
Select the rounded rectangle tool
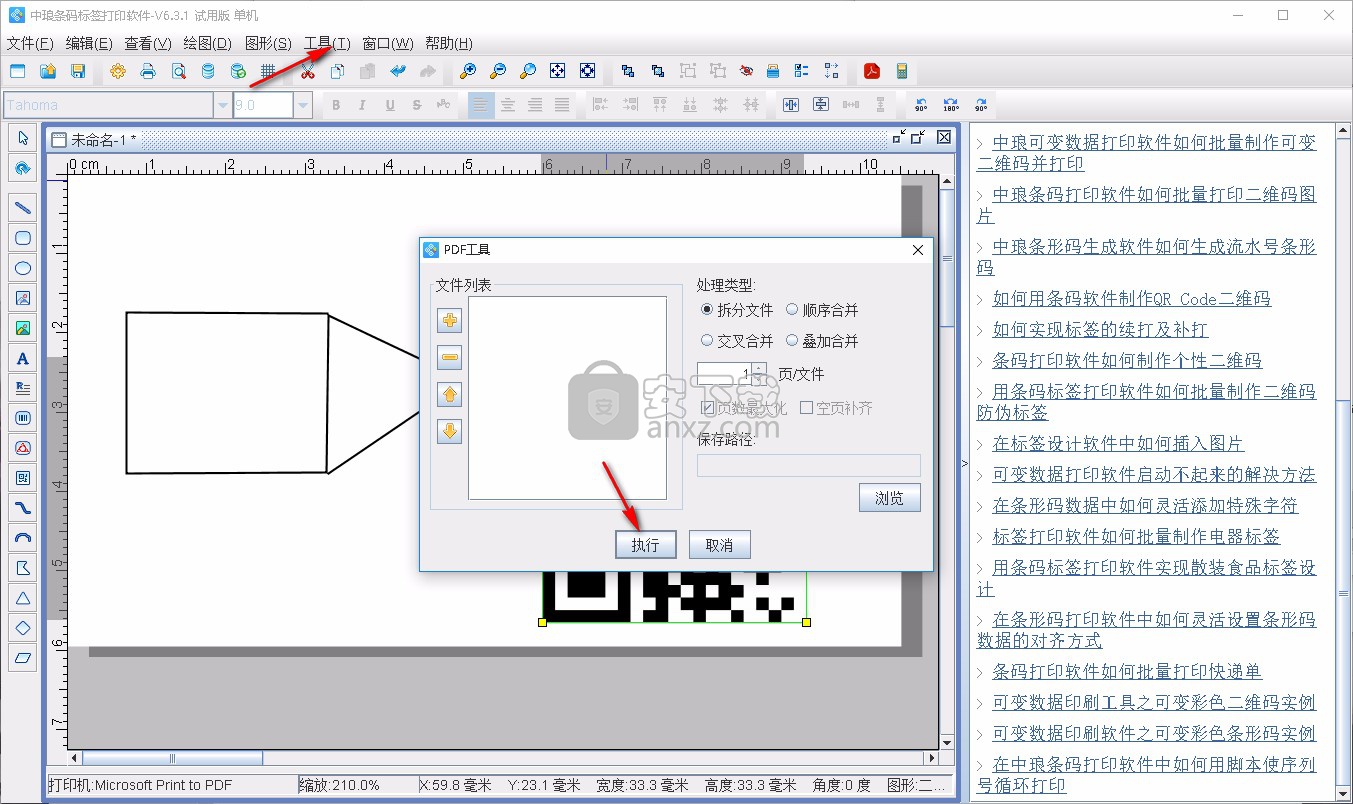click(23, 238)
